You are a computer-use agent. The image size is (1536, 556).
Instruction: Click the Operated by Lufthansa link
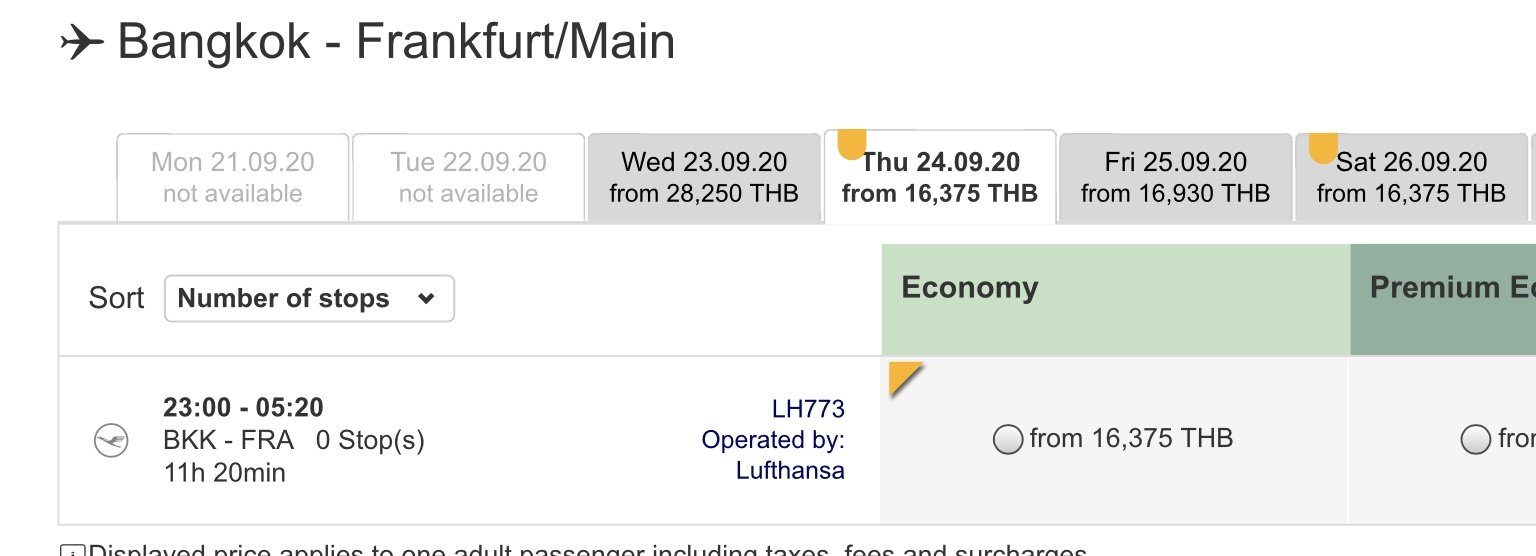click(x=773, y=455)
